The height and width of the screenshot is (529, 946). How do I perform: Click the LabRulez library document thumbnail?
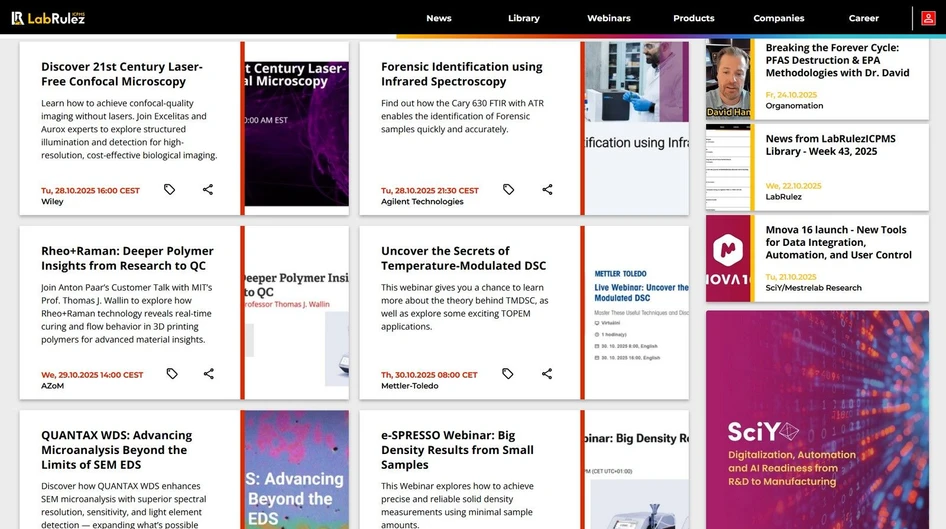pyautogui.click(x=728, y=168)
